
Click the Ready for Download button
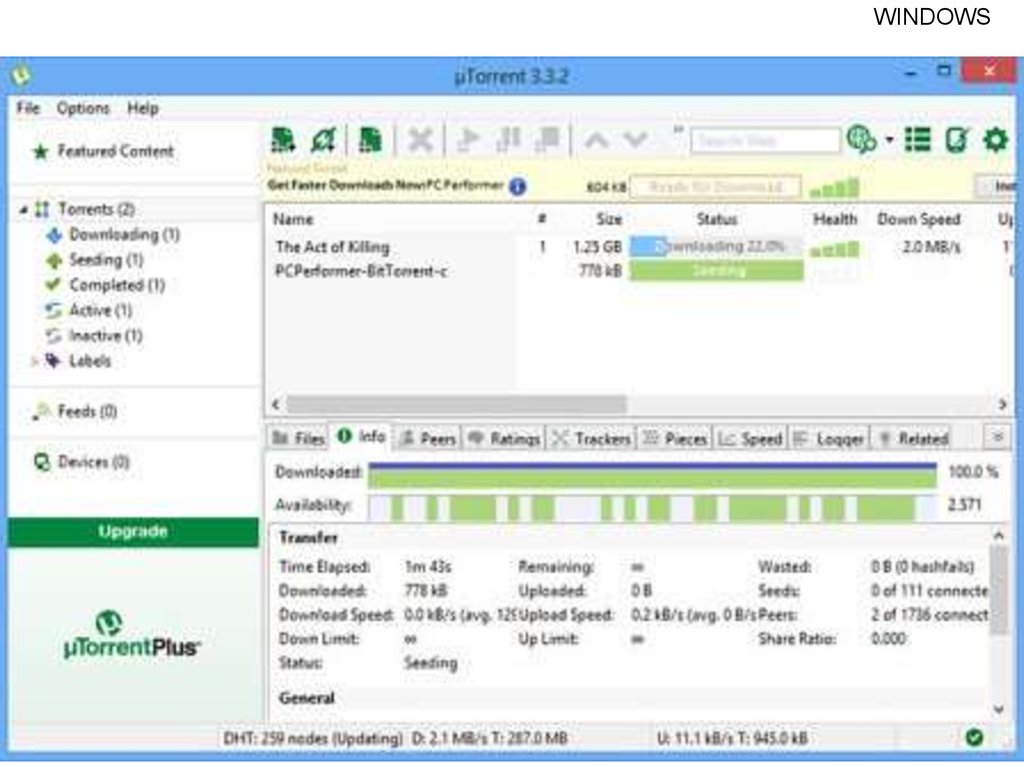pyautogui.click(x=715, y=187)
